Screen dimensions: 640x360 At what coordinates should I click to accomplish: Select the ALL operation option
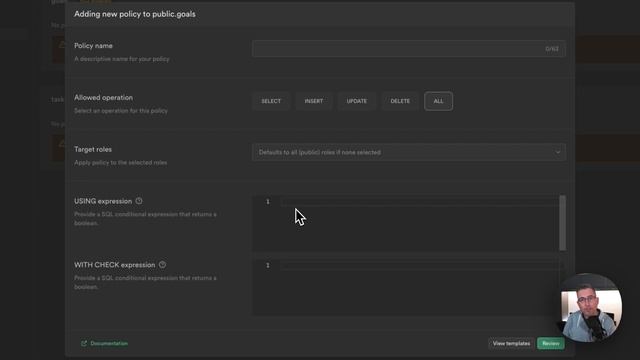[438, 101]
